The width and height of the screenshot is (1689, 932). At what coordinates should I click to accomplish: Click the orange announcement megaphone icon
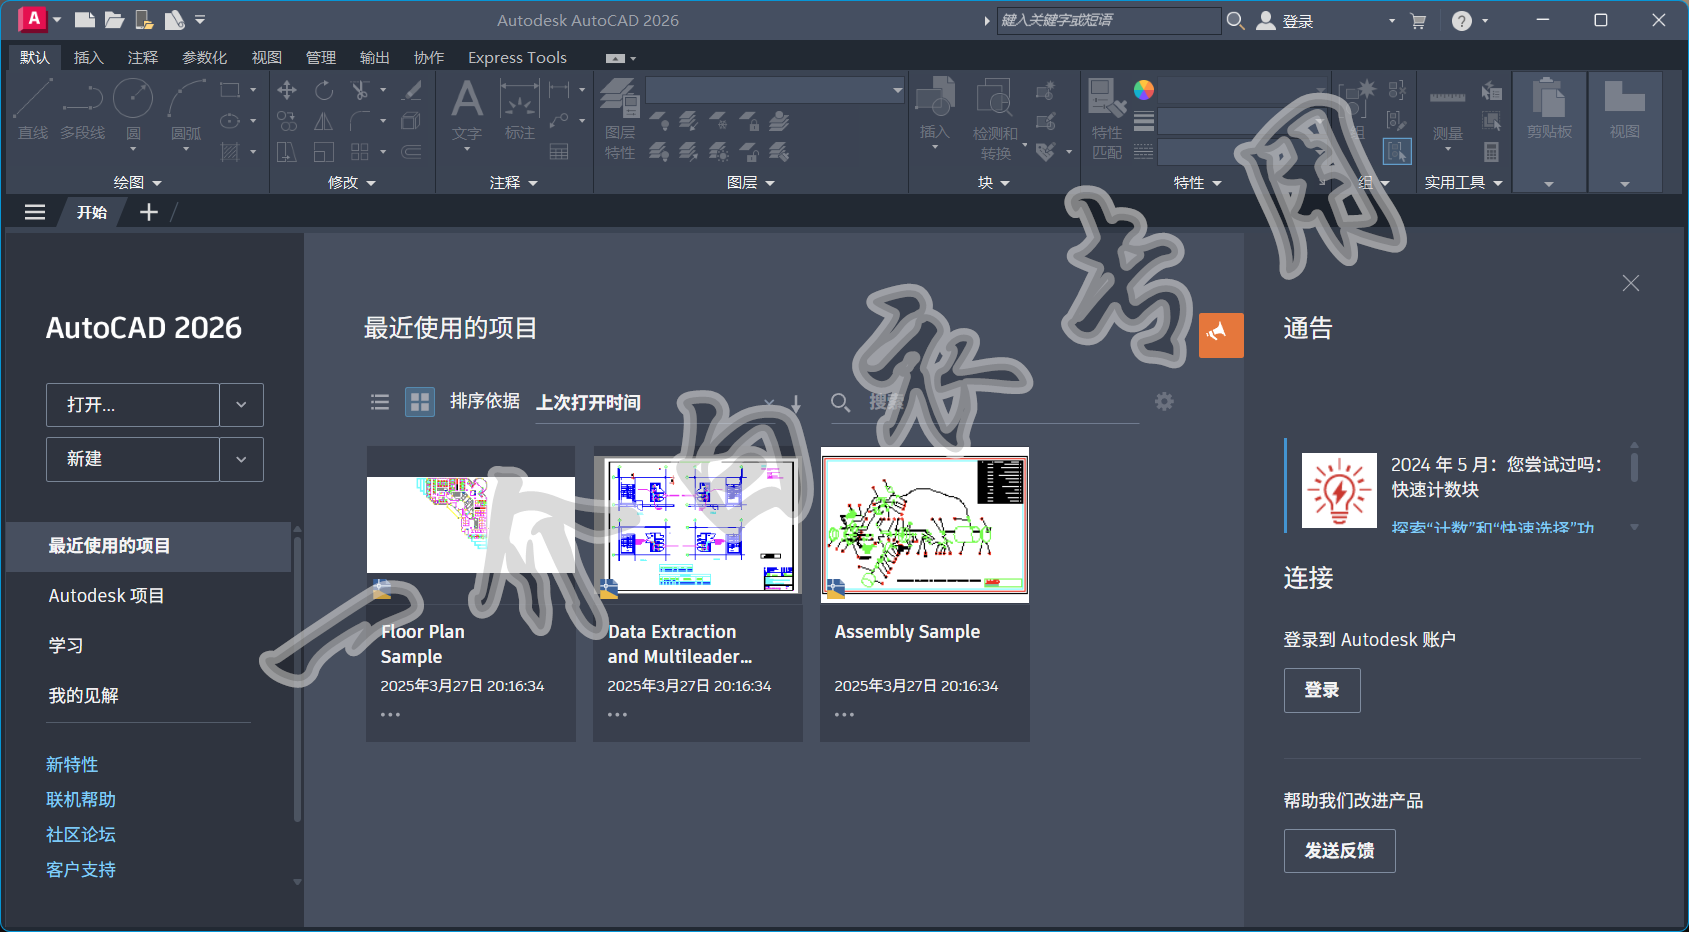tap(1220, 334)
